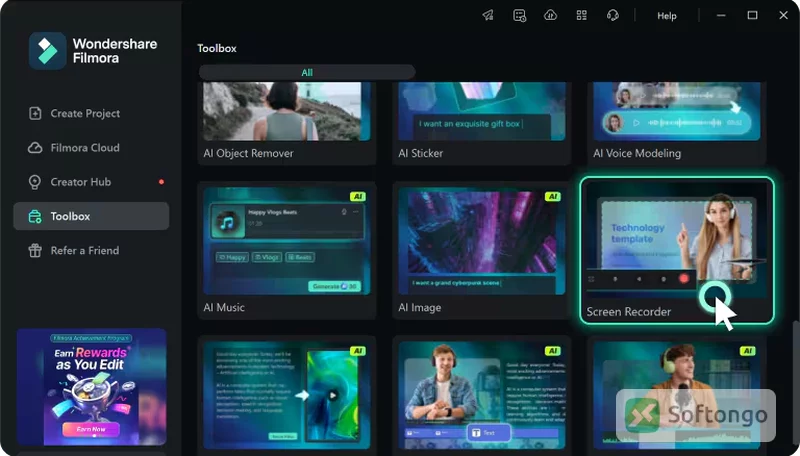Screen dimensions: 800x456
Task: Click the cloud download icon
Action: pos(551,15)
